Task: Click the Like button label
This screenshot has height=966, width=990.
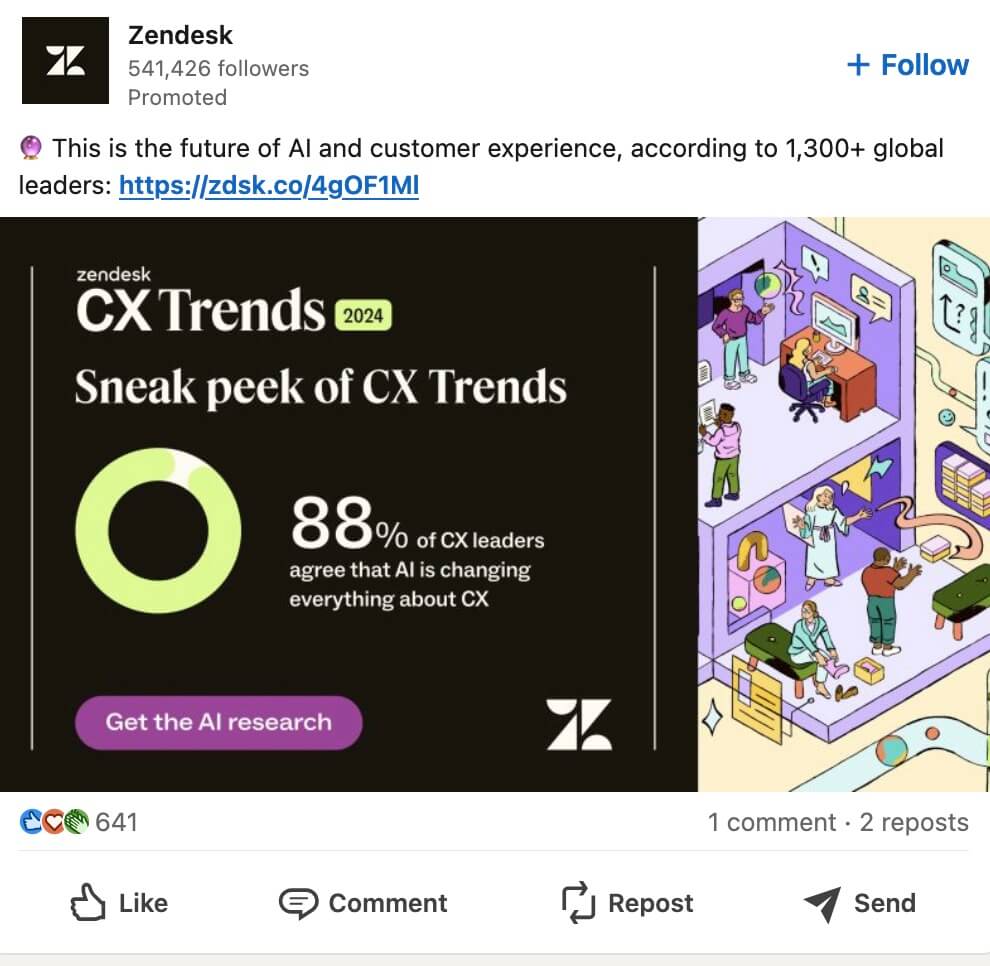Action: click(x=143, y=904)
